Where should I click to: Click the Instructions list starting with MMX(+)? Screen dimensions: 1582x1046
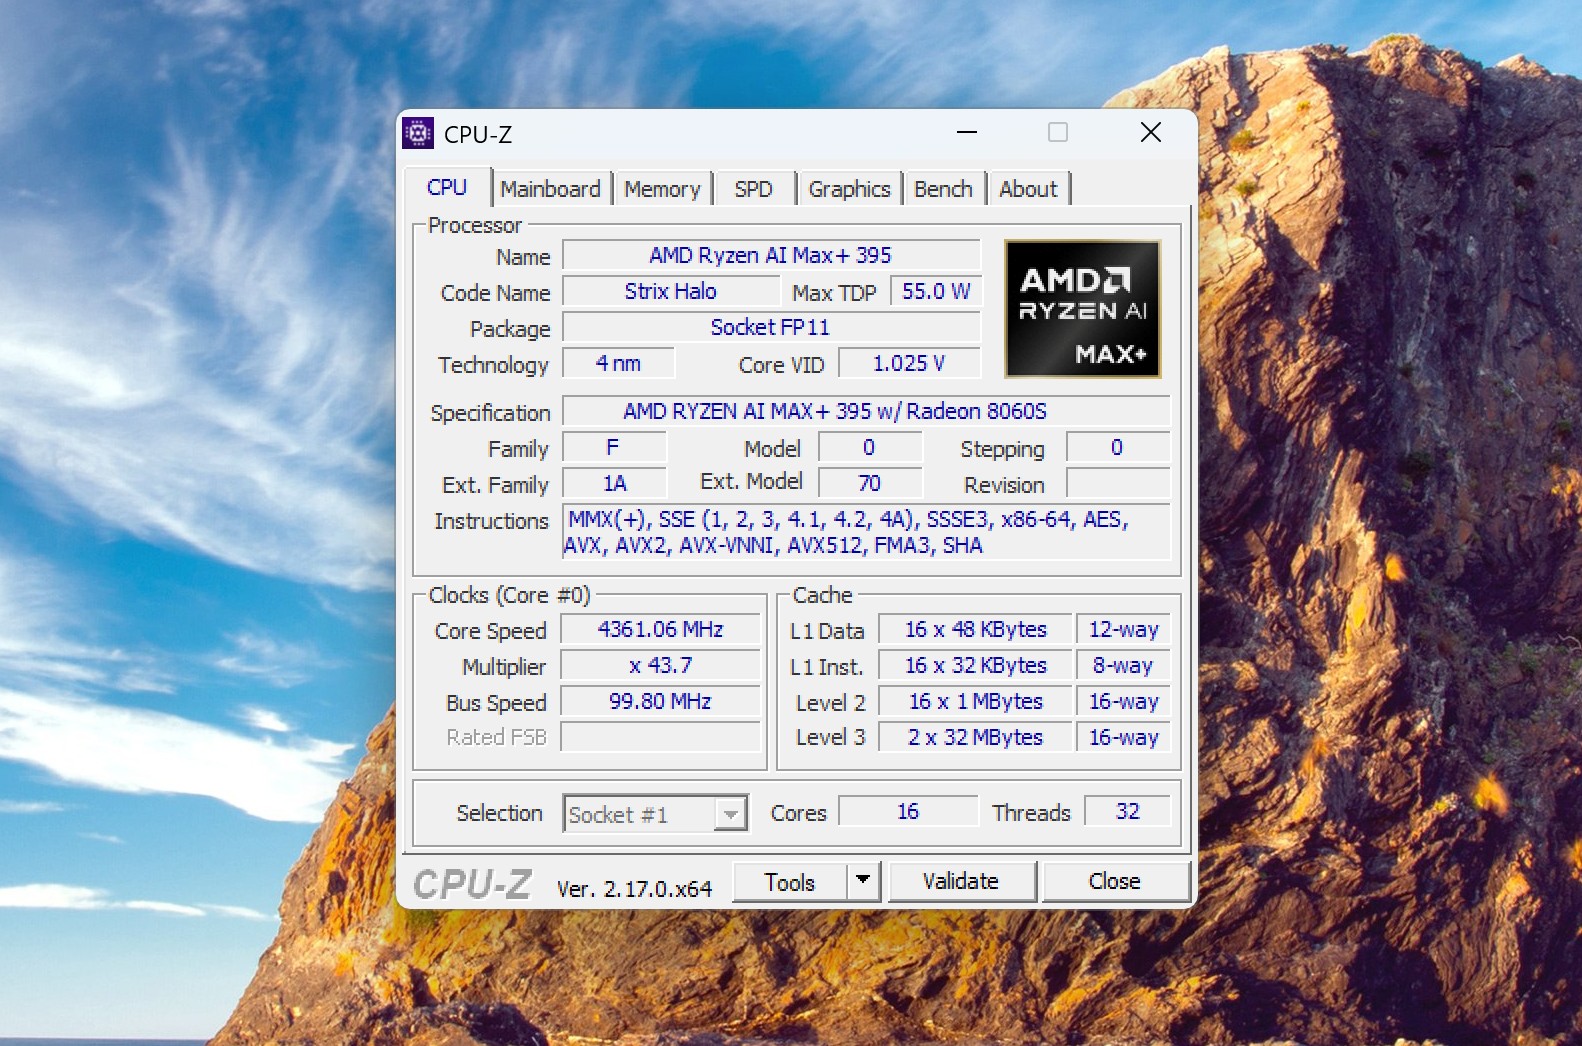[x=866, y=532]
